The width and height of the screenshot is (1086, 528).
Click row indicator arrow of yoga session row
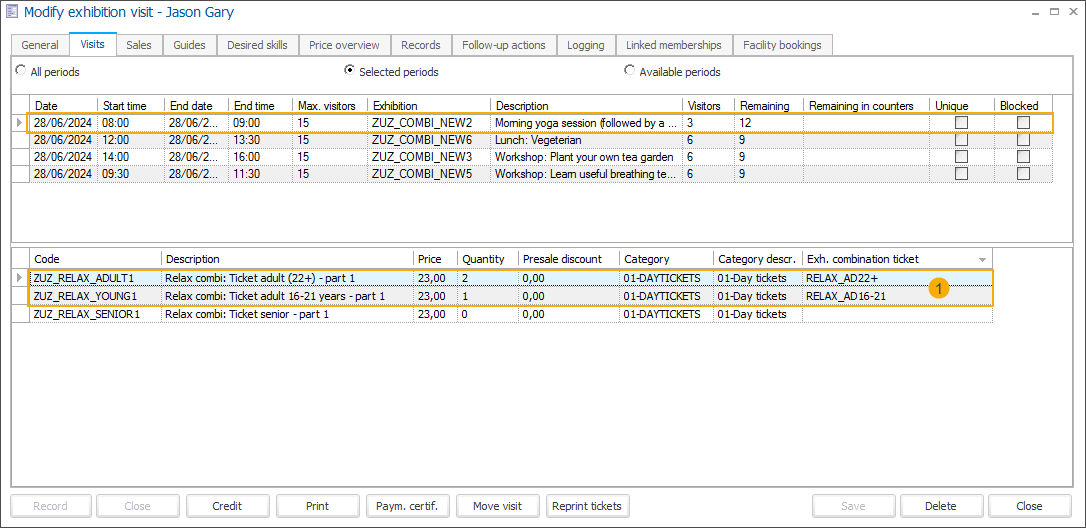click(x=20, y=123)
